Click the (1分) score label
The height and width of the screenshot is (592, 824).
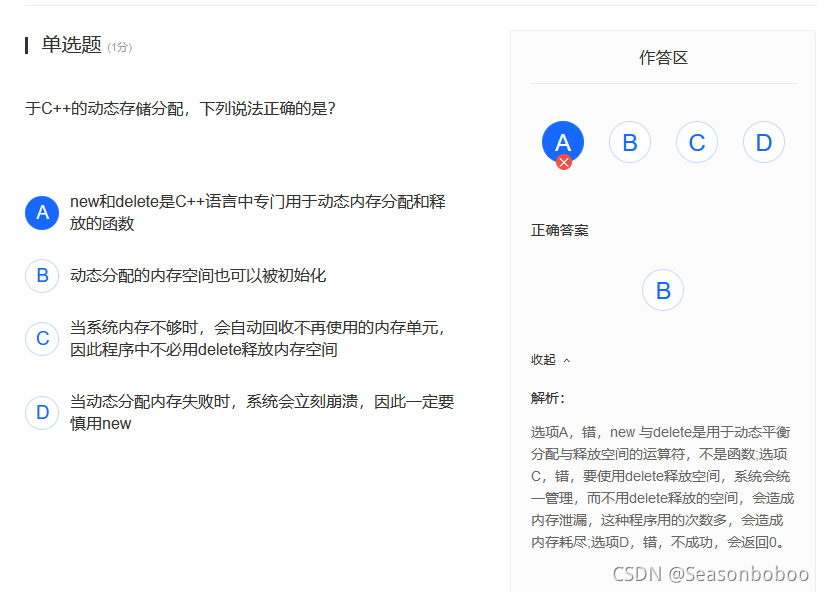pyautogui.click(x=120, y=47)
